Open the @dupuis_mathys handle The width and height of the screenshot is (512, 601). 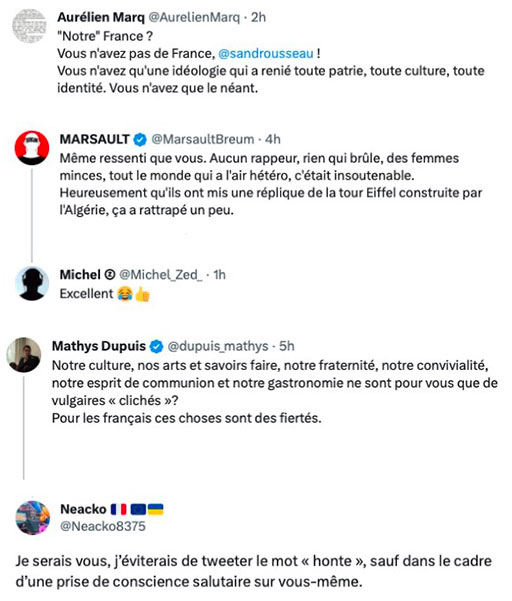click(x=218, y=346)
